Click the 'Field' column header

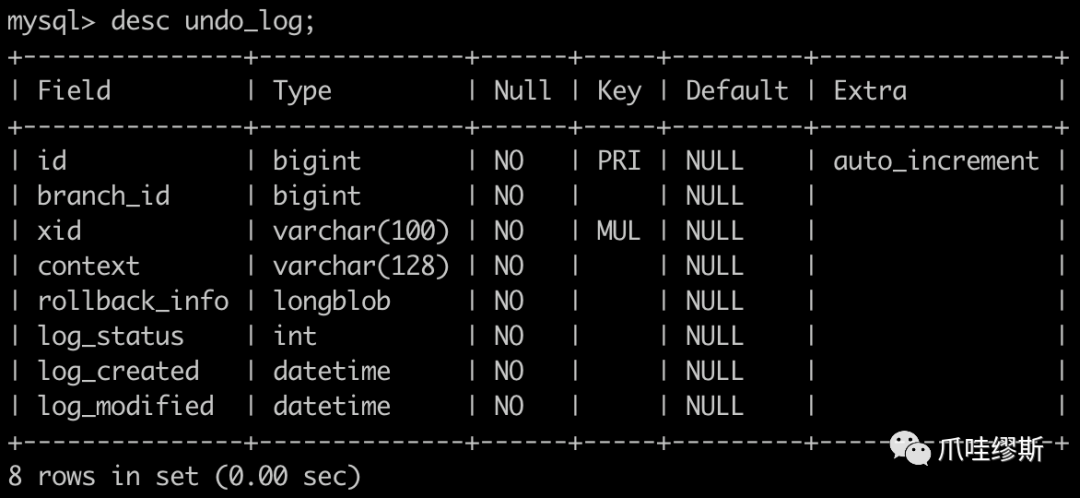(74, 91)
